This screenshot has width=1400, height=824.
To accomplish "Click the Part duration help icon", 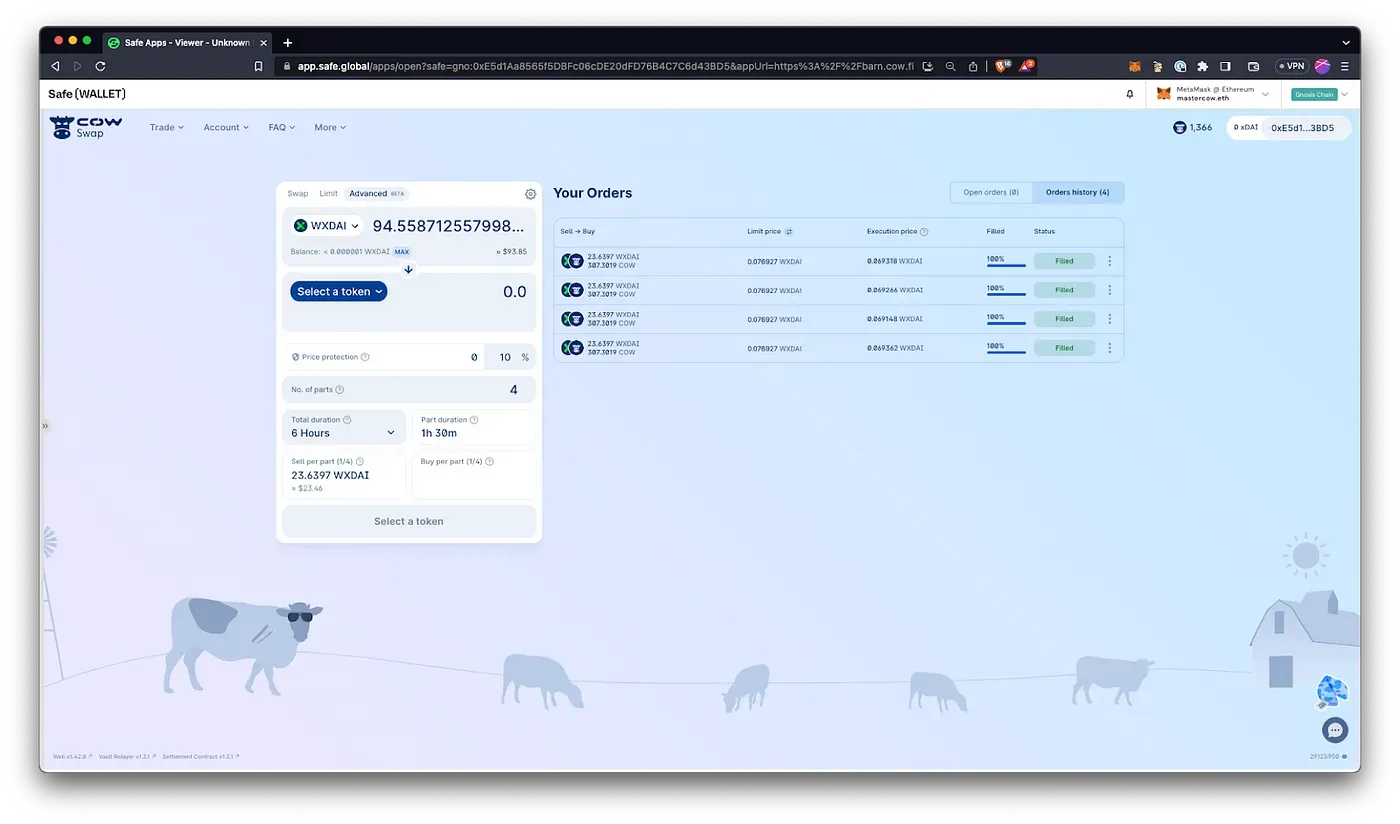I will (x=474, y=420).
